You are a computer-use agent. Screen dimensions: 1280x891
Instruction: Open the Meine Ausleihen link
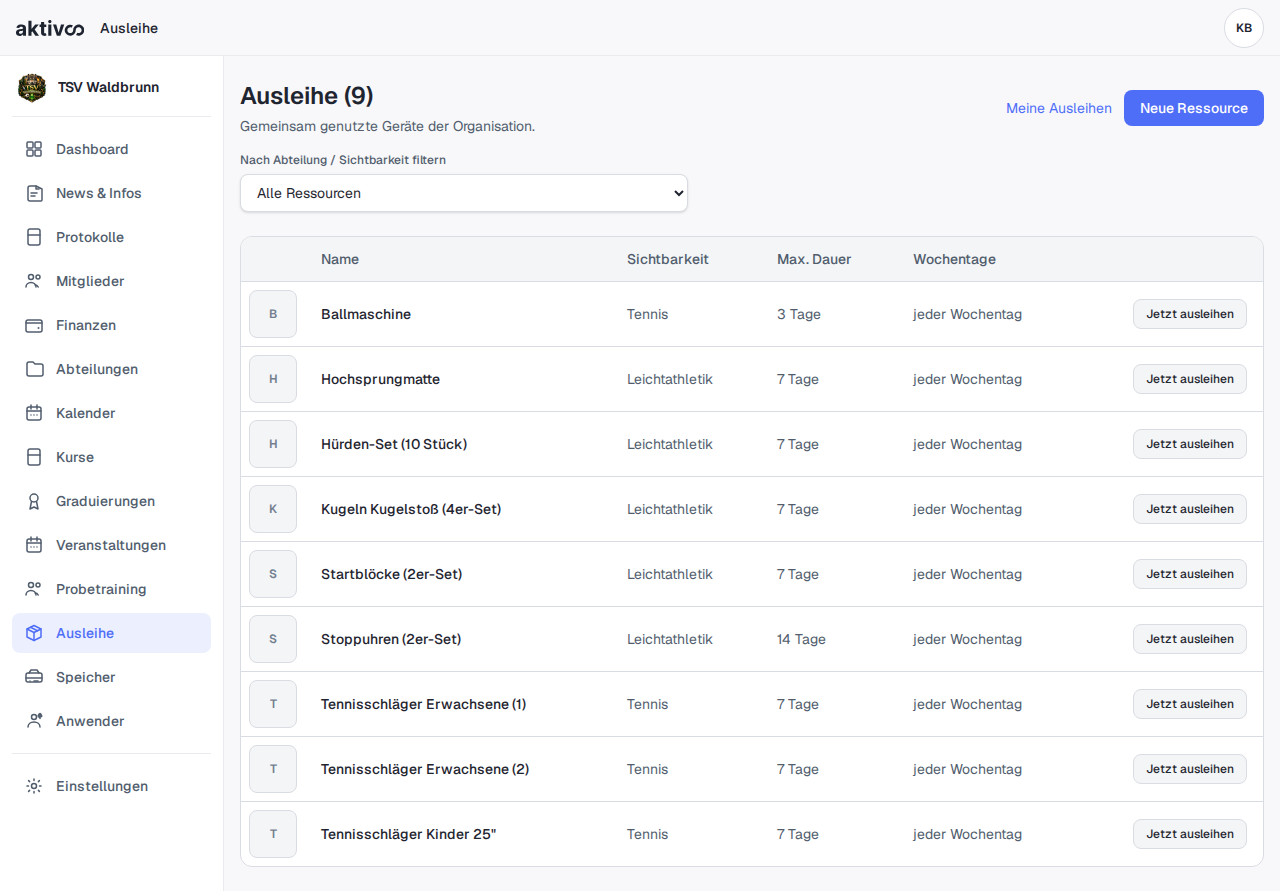tap(1059, 108)
